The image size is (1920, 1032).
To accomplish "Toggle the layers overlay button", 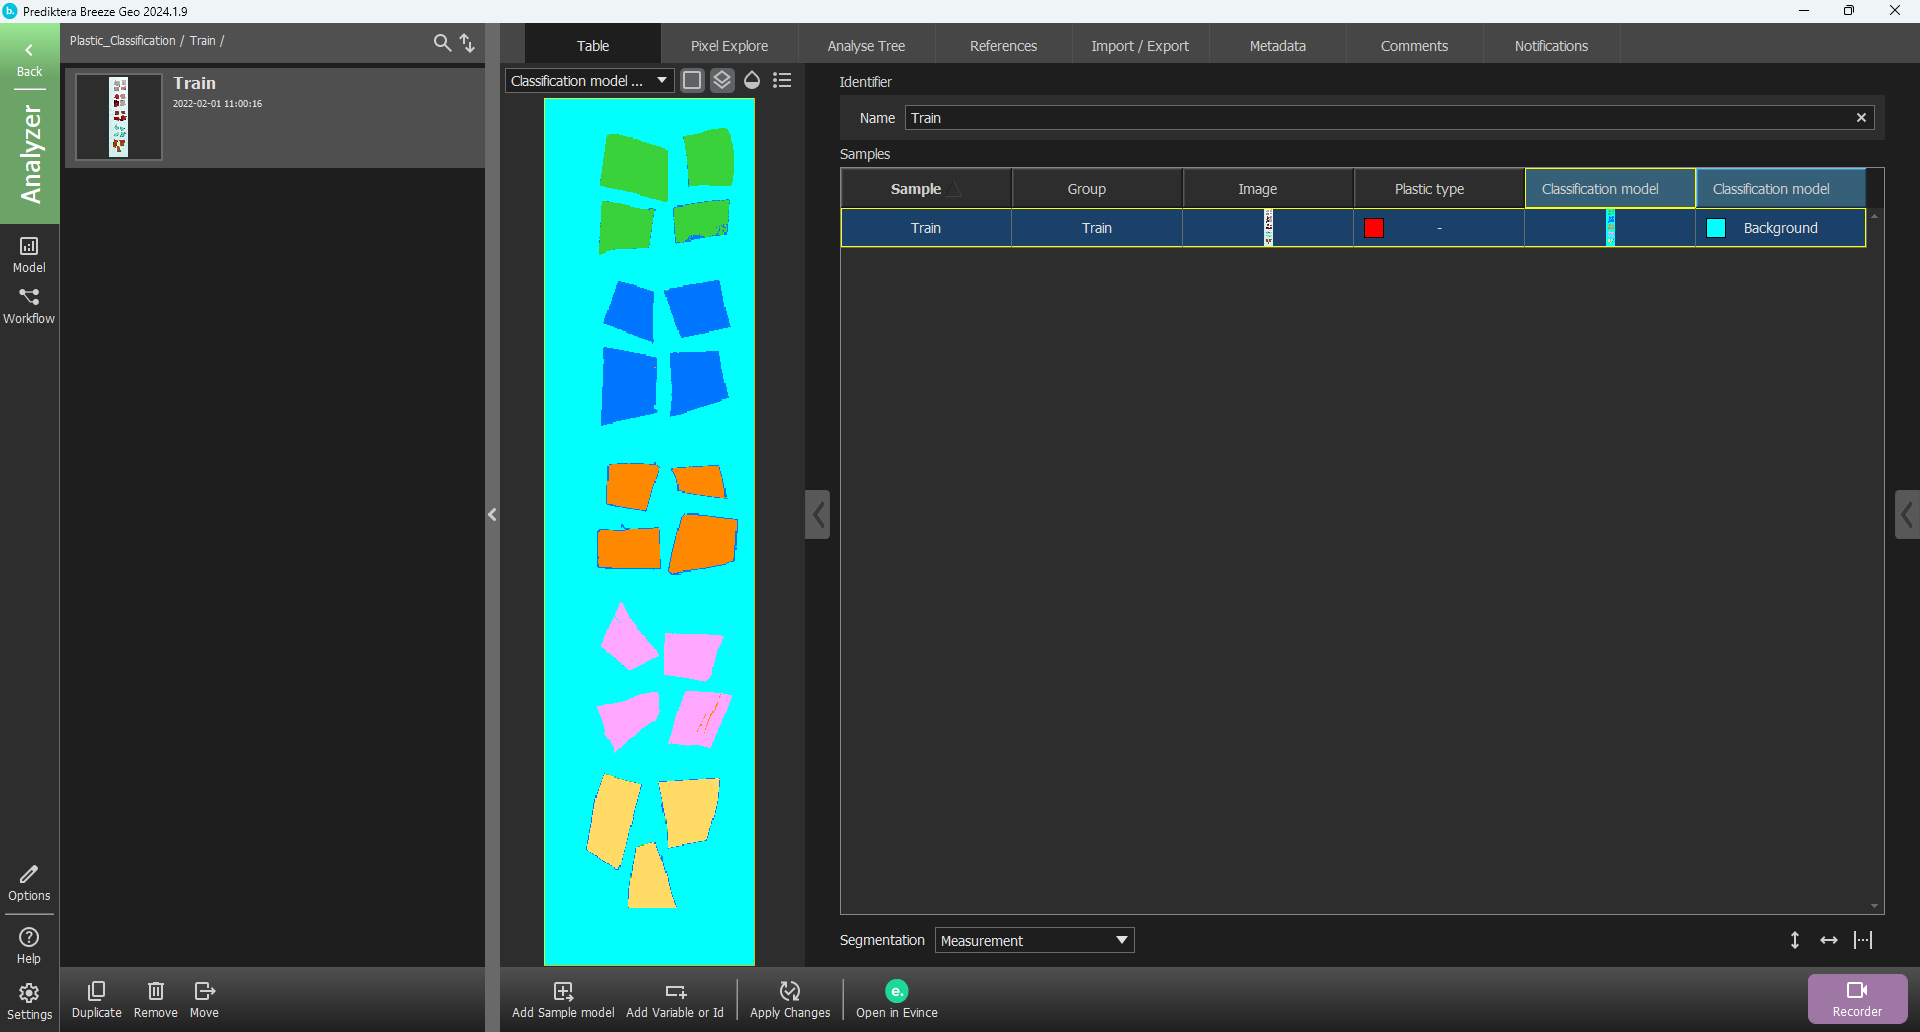I will click(x=722, y=81).
